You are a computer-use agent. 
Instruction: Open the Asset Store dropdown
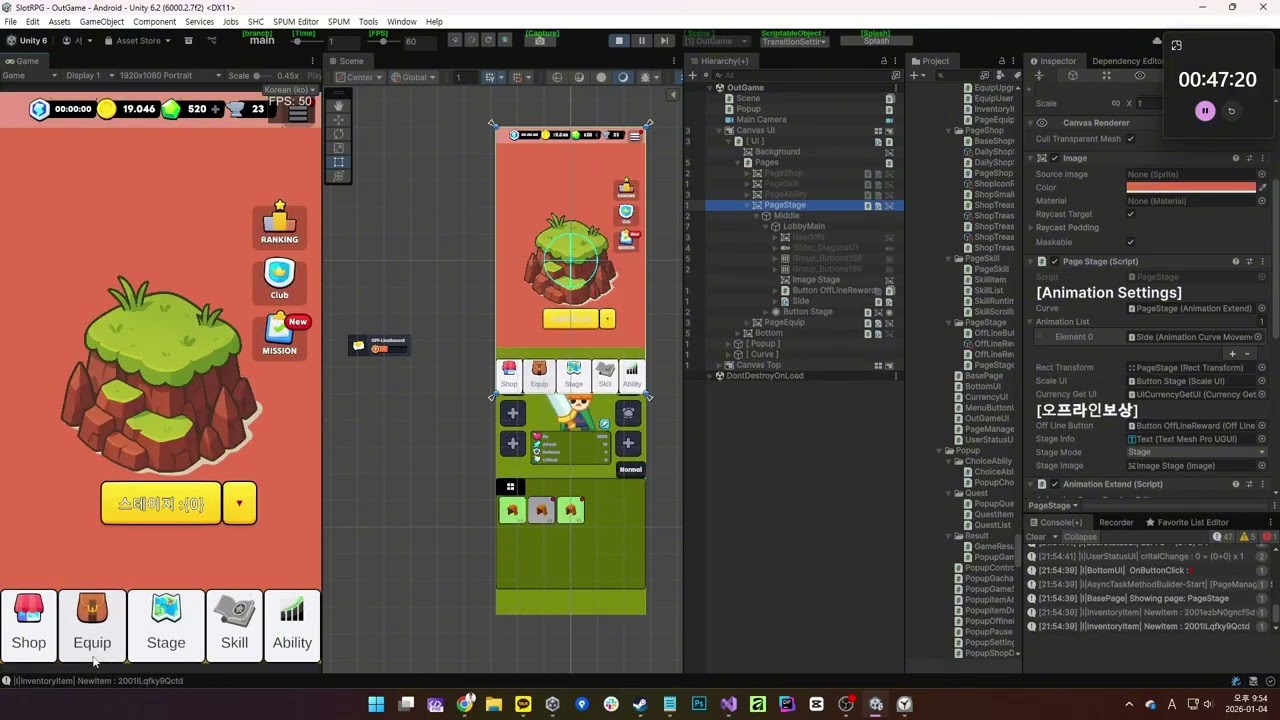(137, 41)
